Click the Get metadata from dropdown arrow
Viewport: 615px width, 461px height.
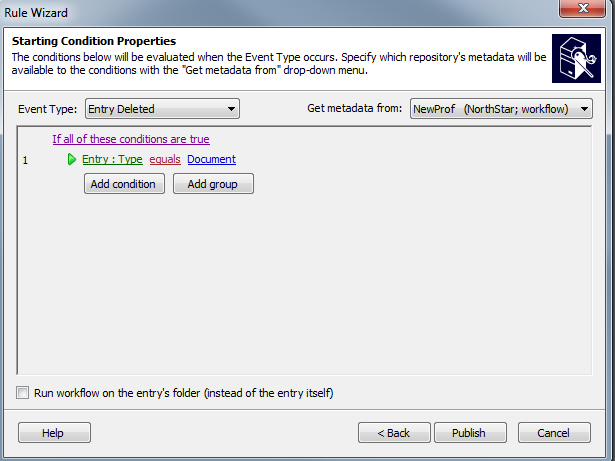(x=584, y=109)
